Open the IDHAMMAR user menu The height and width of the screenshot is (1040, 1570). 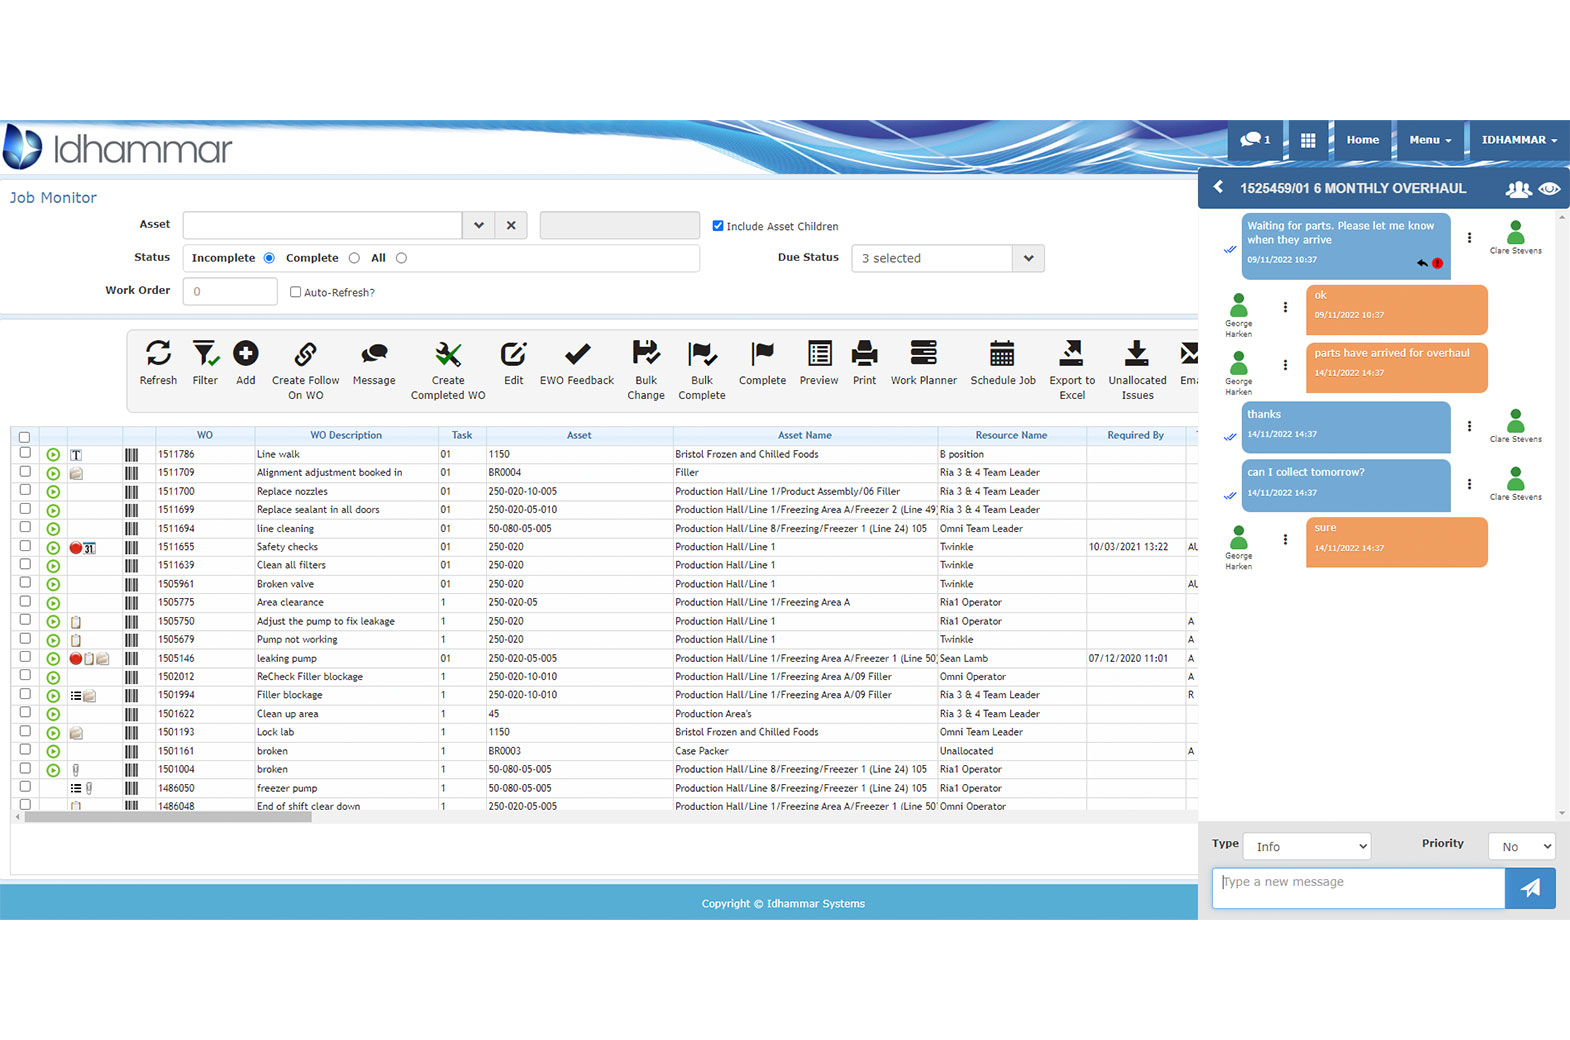(x=1519, y=140)
